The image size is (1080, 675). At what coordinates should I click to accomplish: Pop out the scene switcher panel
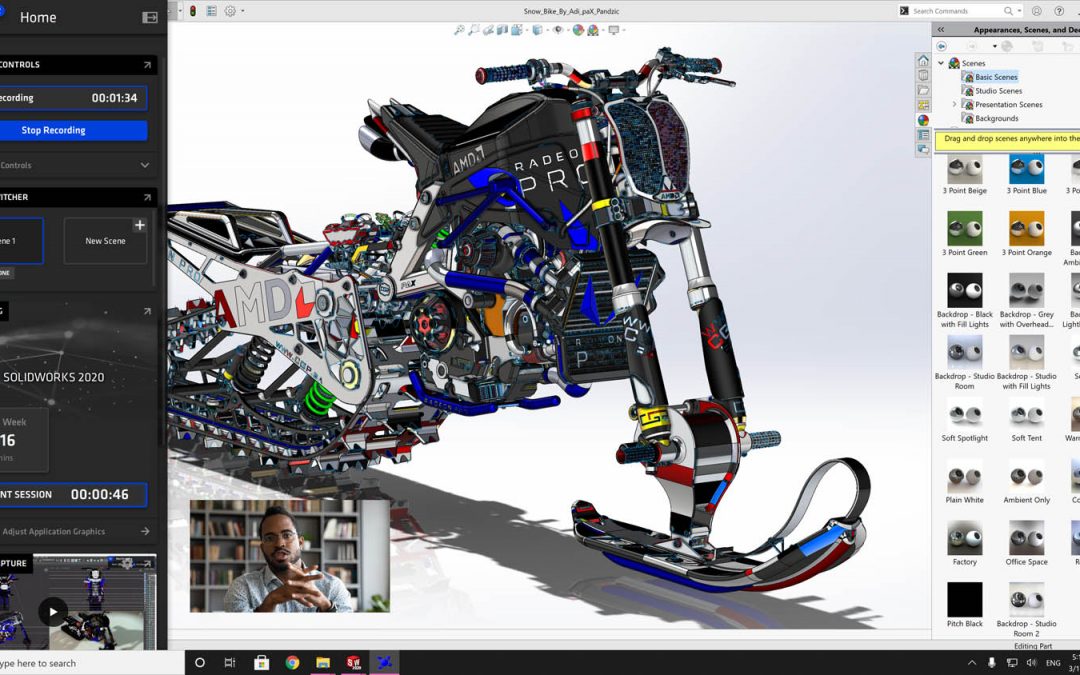pyautogui.click(x=147, y=197)
